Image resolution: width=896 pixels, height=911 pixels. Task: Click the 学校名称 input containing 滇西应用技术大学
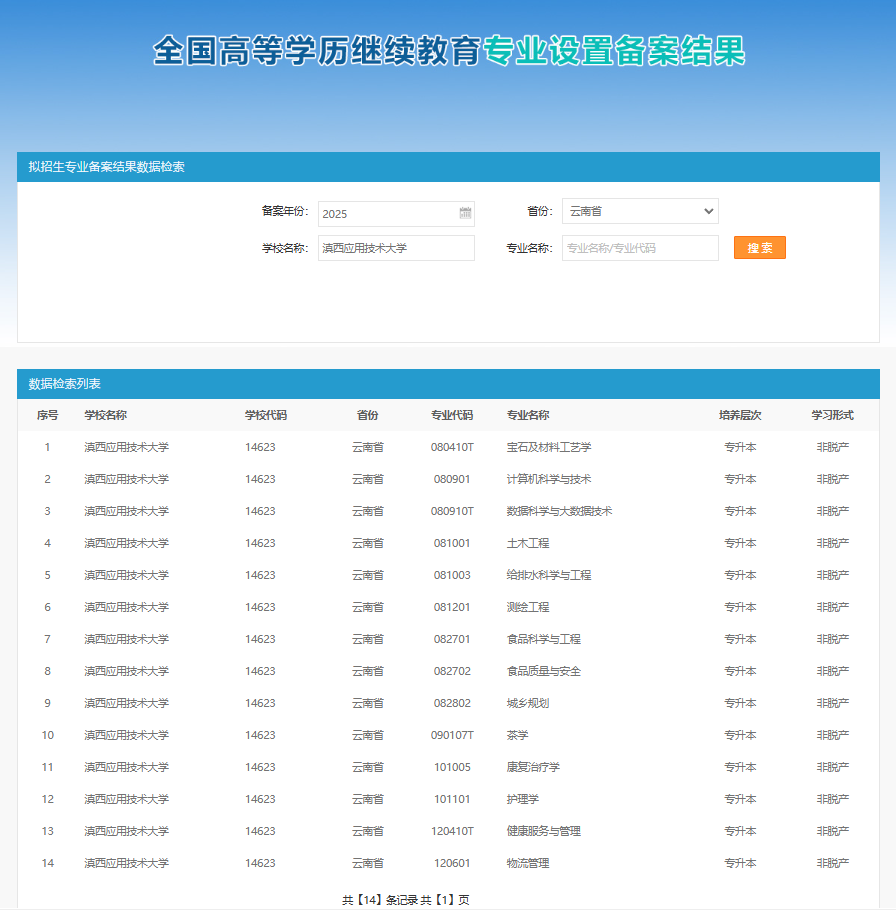tap(396, 248)
